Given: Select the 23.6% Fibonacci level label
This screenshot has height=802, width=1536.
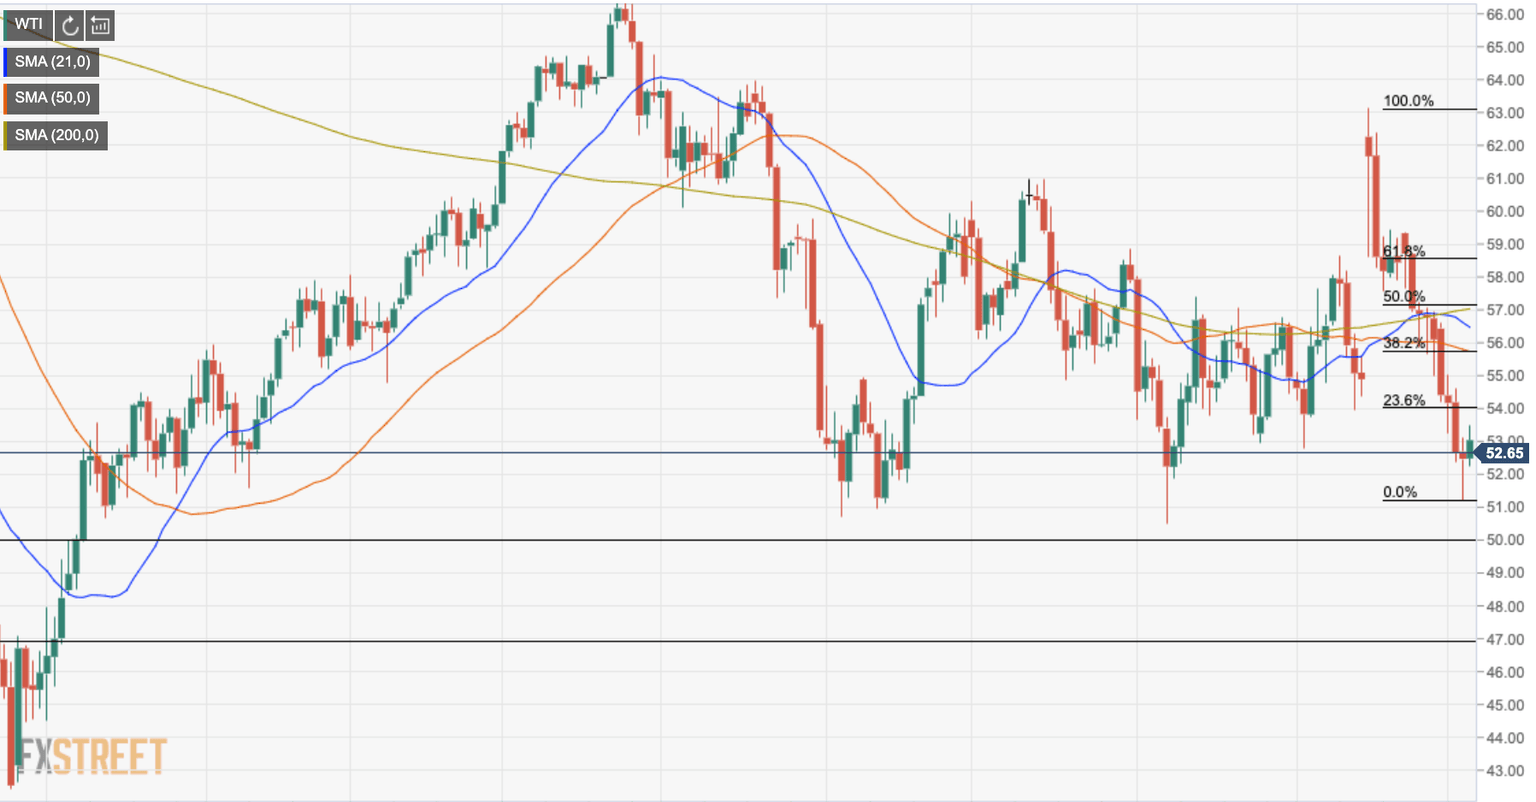Looking at the screenshot, I should tap(1403, 400).
